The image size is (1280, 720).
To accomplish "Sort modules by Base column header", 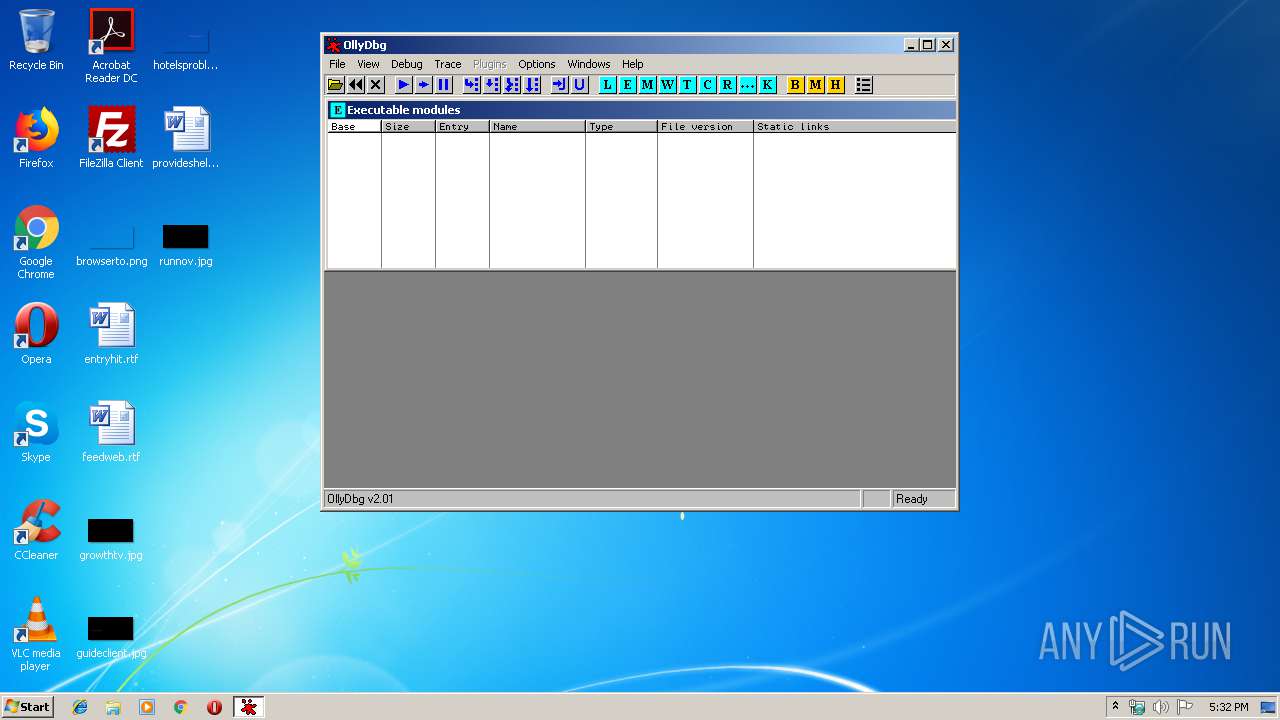I will (354, 127).
